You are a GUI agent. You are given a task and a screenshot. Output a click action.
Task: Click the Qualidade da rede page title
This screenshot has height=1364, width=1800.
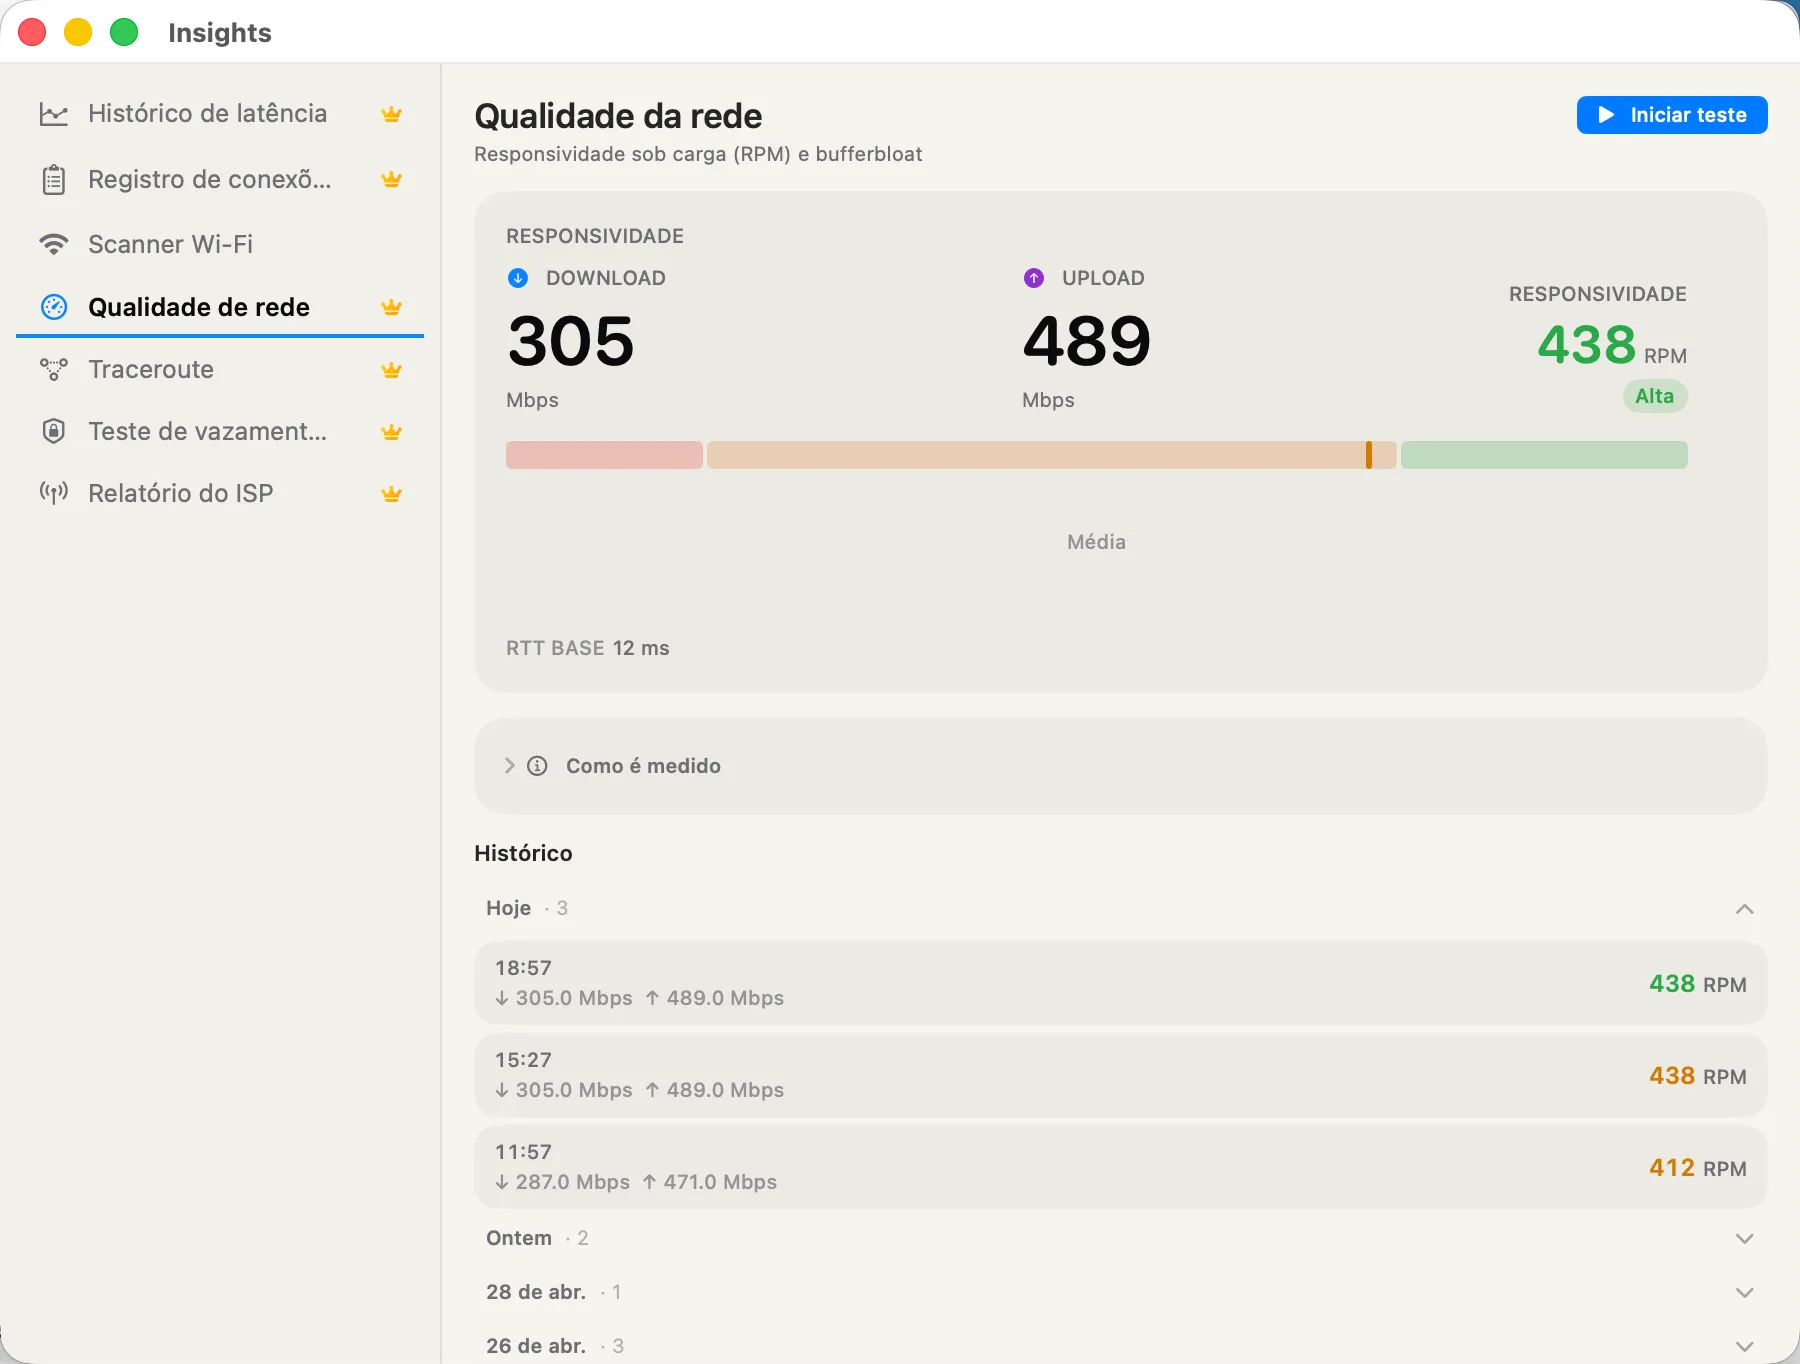click(x=618, y=116)
